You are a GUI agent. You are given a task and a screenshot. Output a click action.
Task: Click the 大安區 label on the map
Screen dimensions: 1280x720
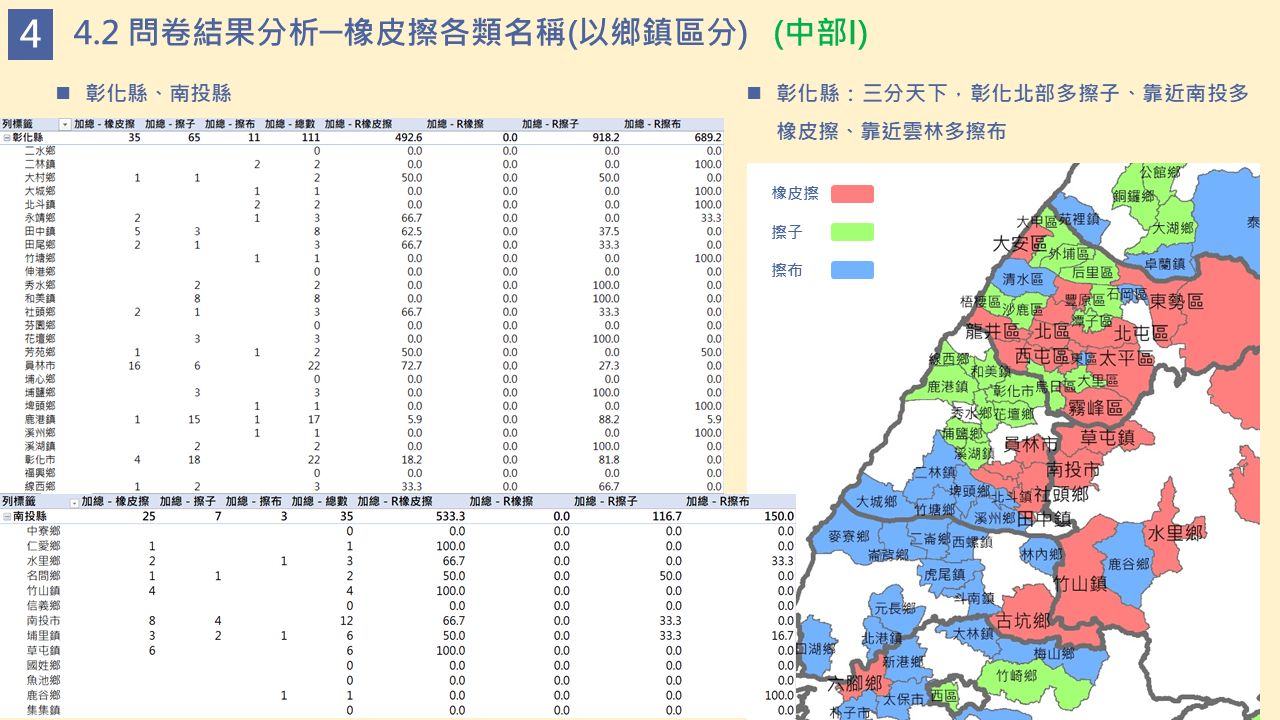[x=1020, y=243]
